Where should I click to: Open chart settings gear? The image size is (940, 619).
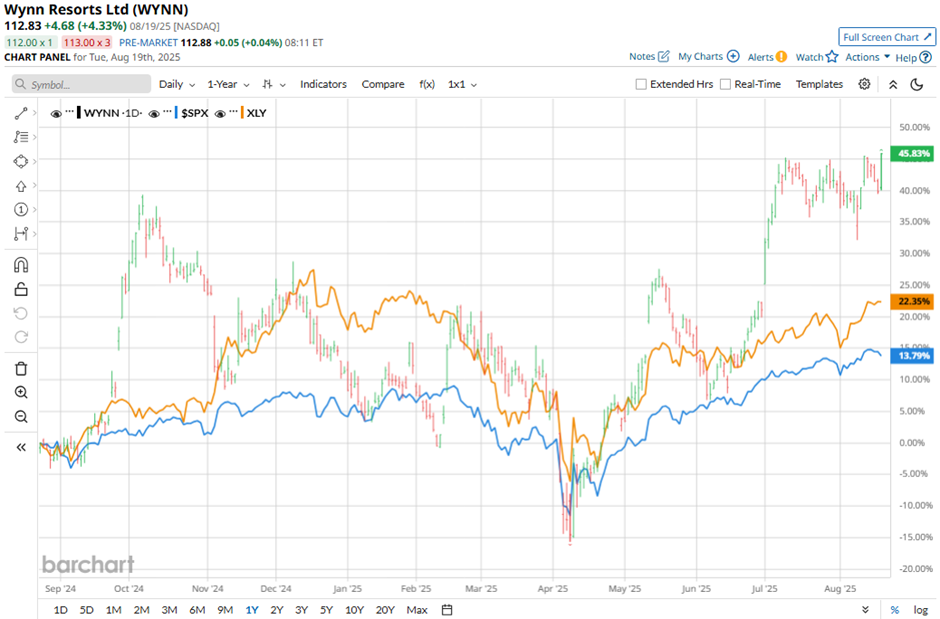click(x=864, y=84)
